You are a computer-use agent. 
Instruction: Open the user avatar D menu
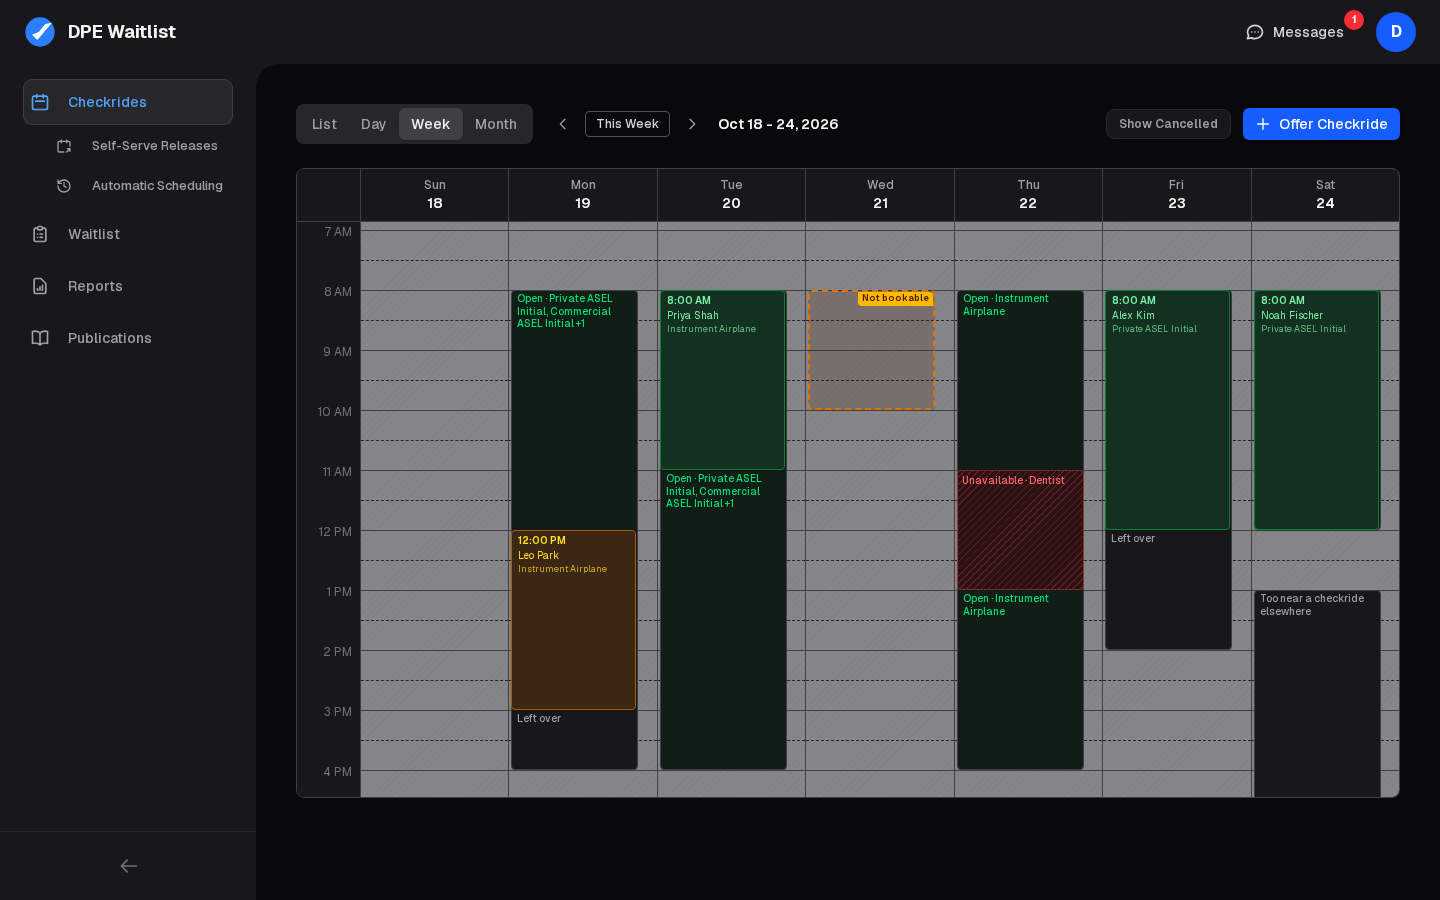pyautogui.click(x=1396, y=32)
